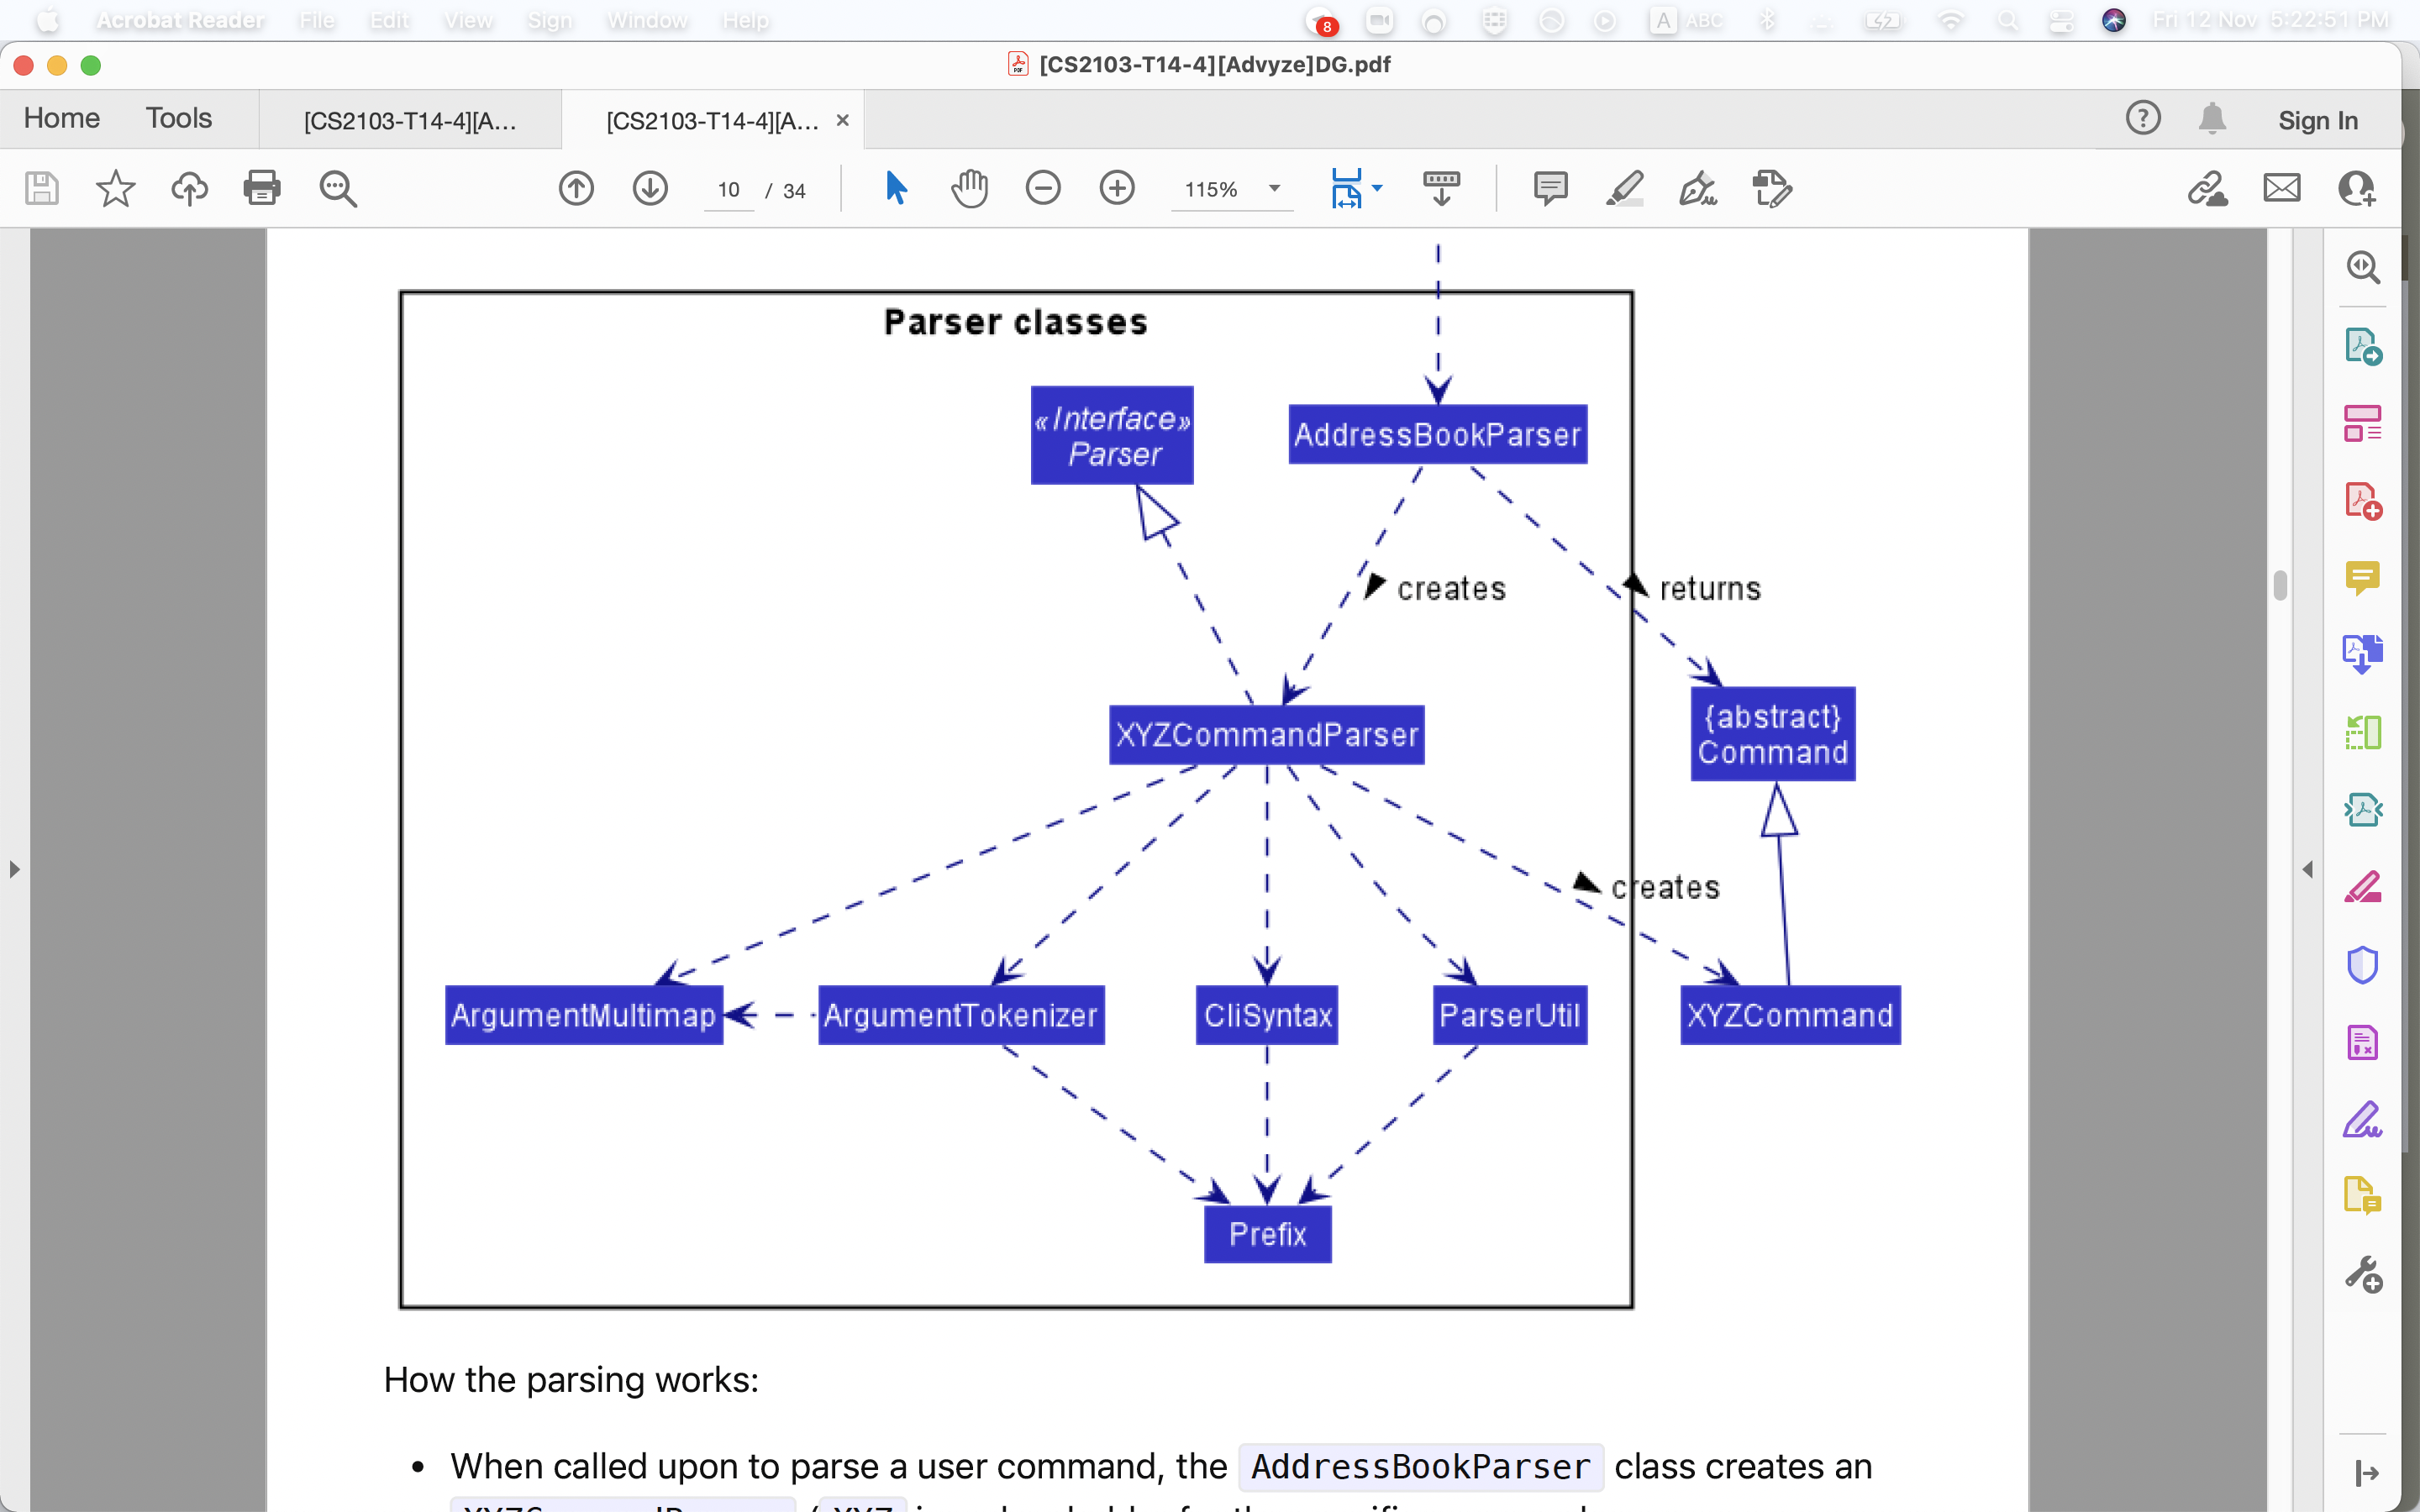Open the Home view
Image resolution: width=2420 pixels, height=1512 pixels.
pos(62,118)
